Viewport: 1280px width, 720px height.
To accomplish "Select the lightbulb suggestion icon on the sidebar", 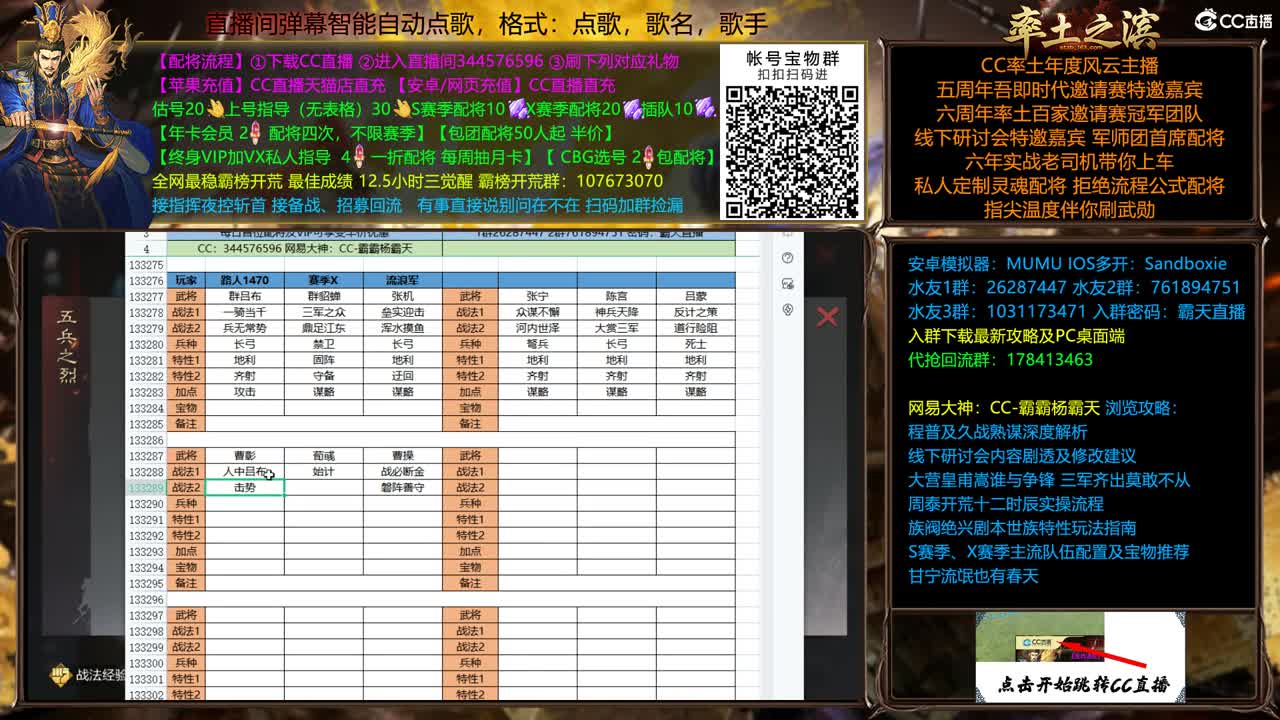I will (x=787, y=309).
